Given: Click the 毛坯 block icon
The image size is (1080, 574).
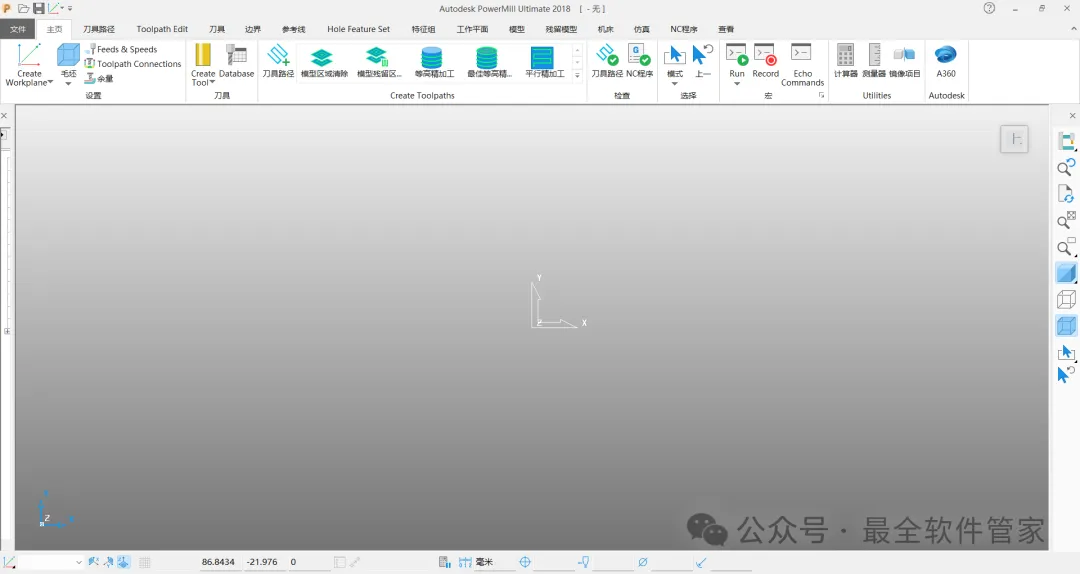Looking at the screenshot, I should (68, 57).
